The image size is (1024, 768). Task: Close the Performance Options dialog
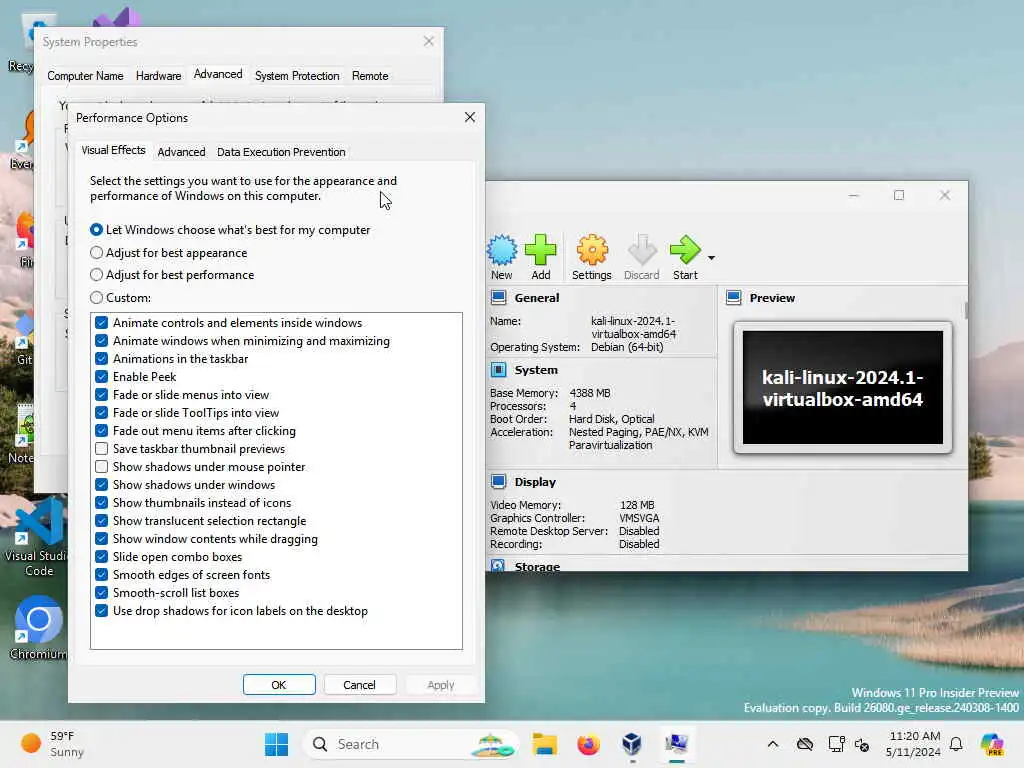[470, 118]
